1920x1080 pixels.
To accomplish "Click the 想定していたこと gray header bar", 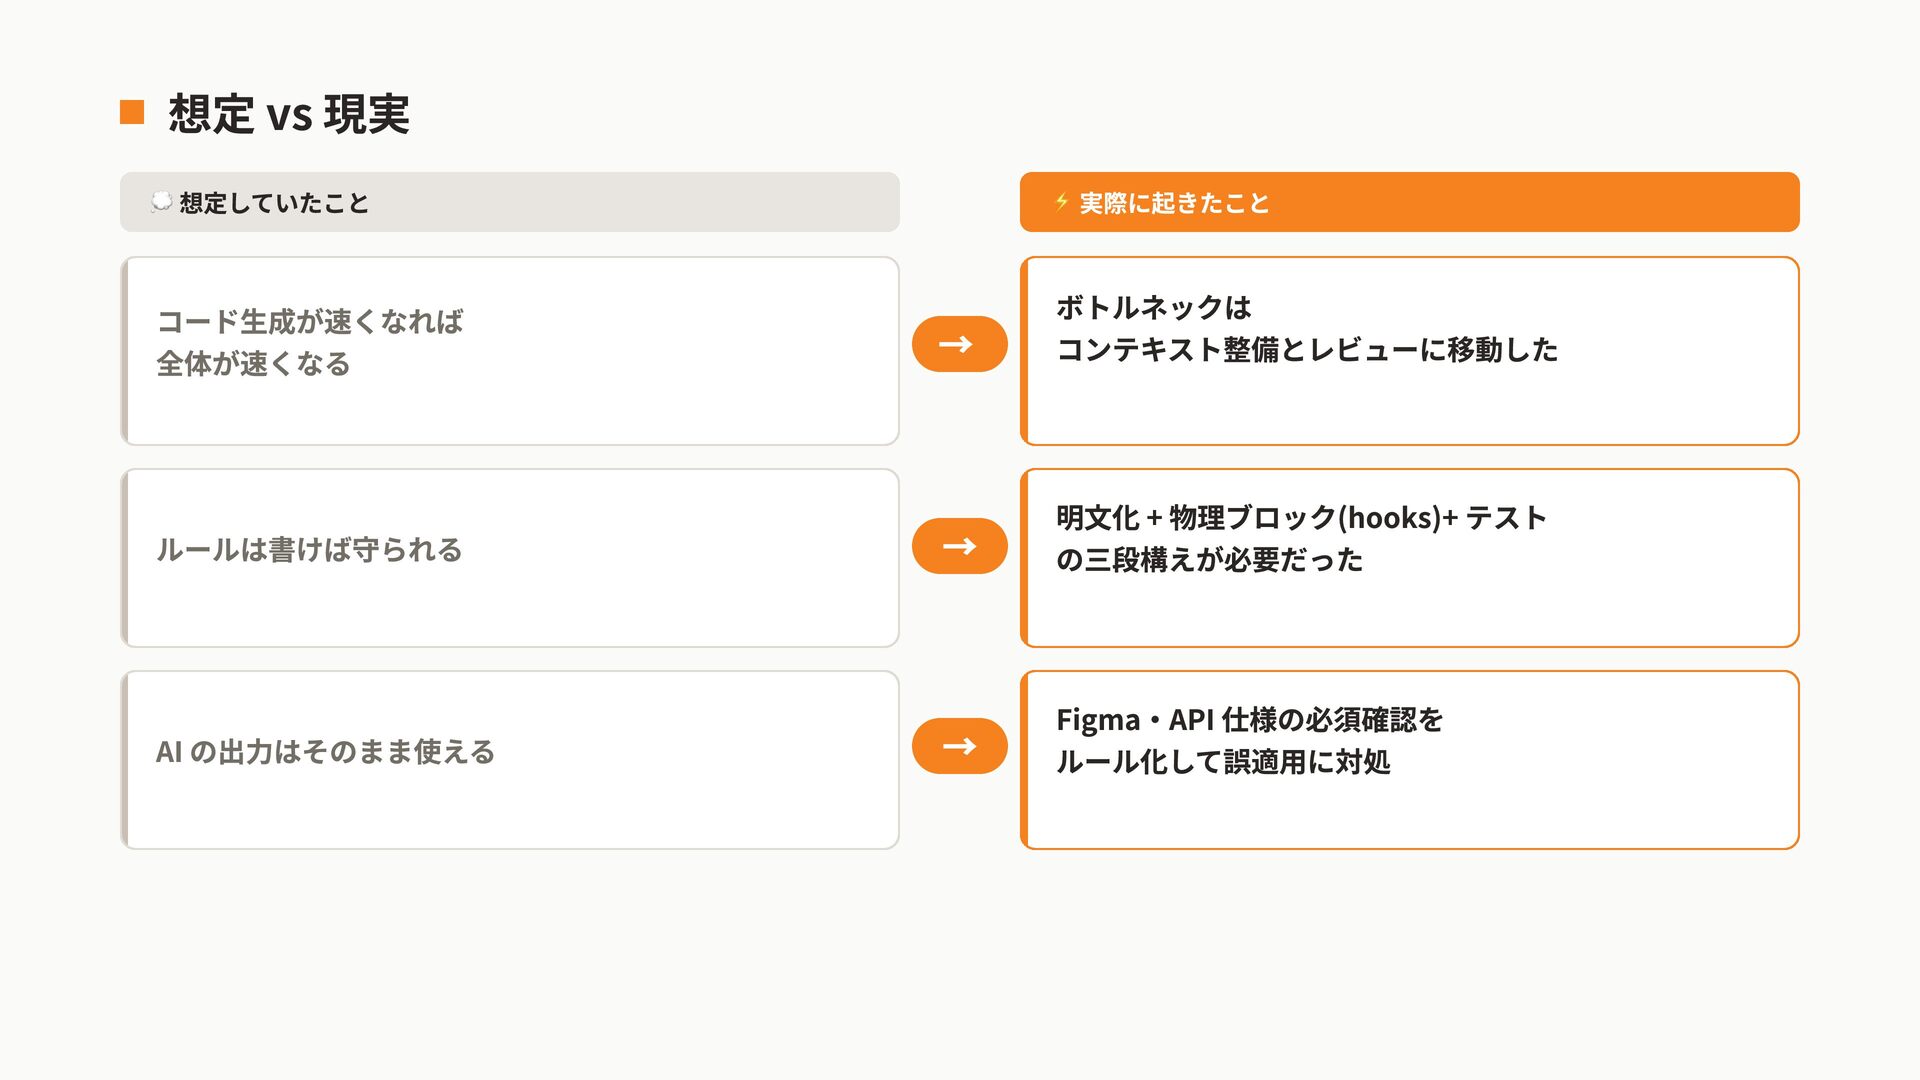I will click(510, 202).
